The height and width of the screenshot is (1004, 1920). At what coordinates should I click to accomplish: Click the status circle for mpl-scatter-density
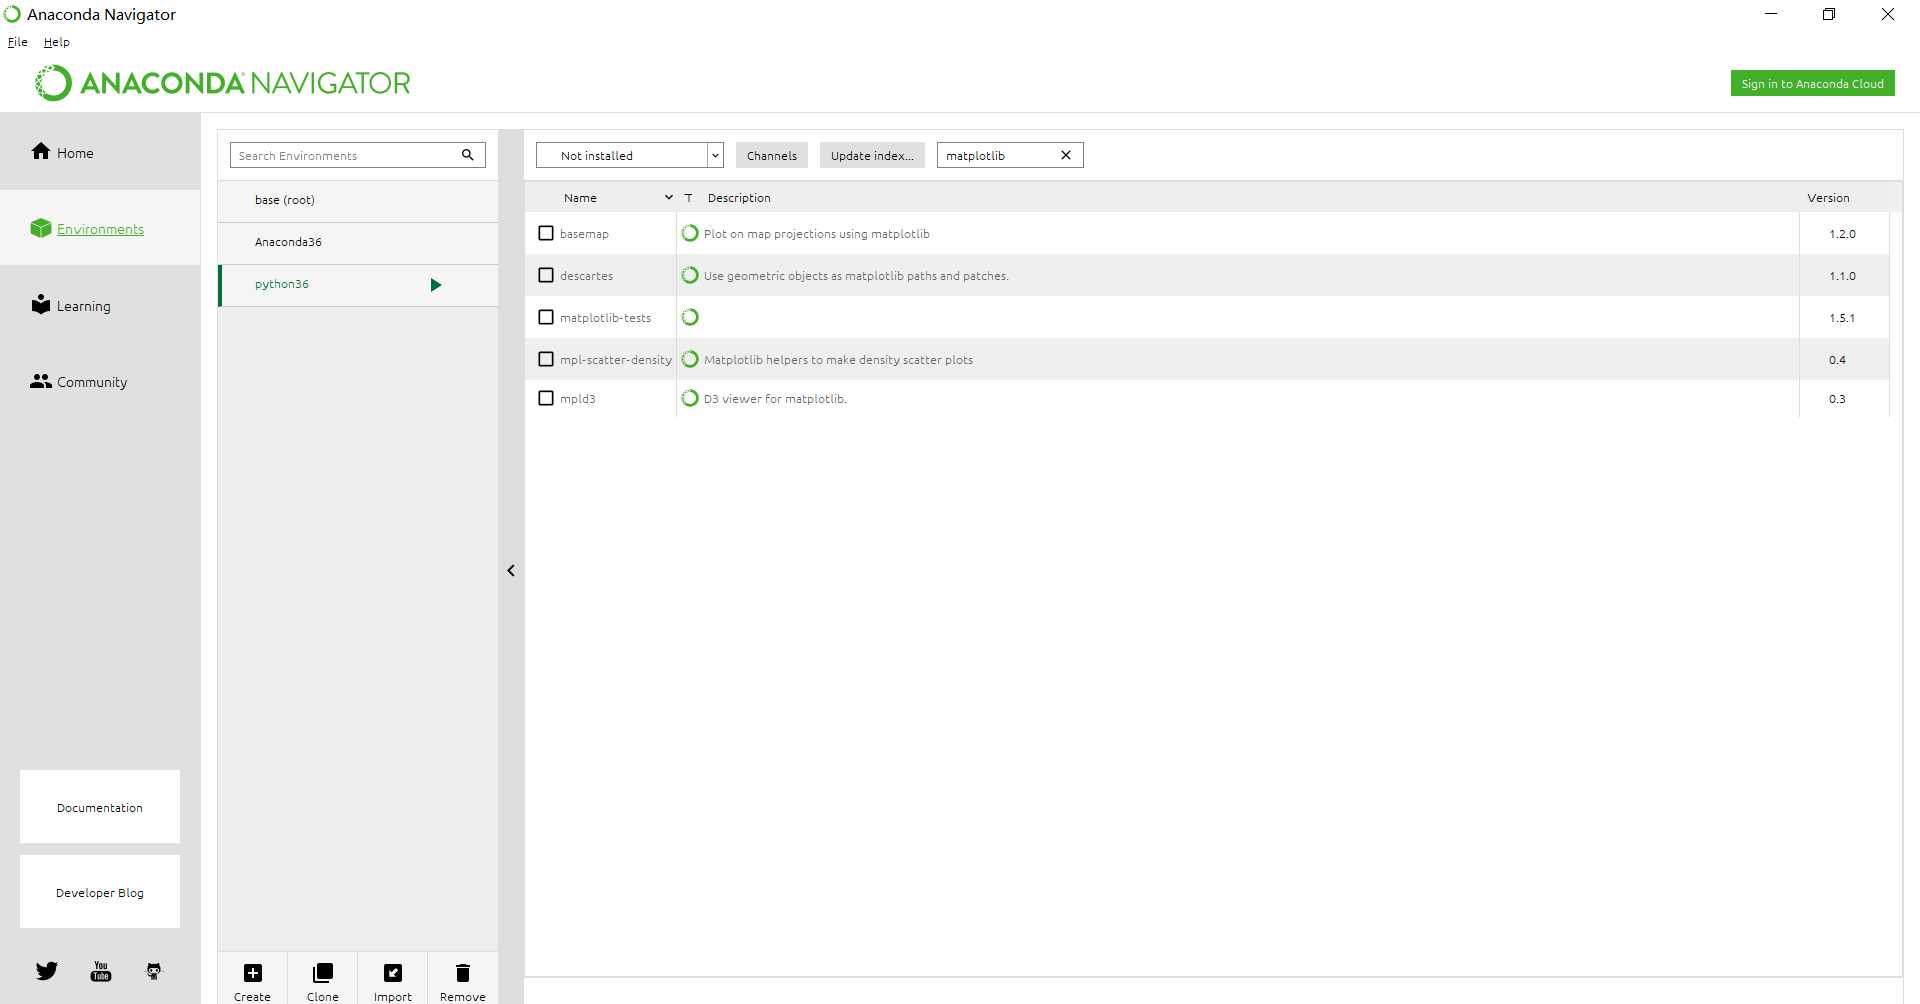pos(690,359)
